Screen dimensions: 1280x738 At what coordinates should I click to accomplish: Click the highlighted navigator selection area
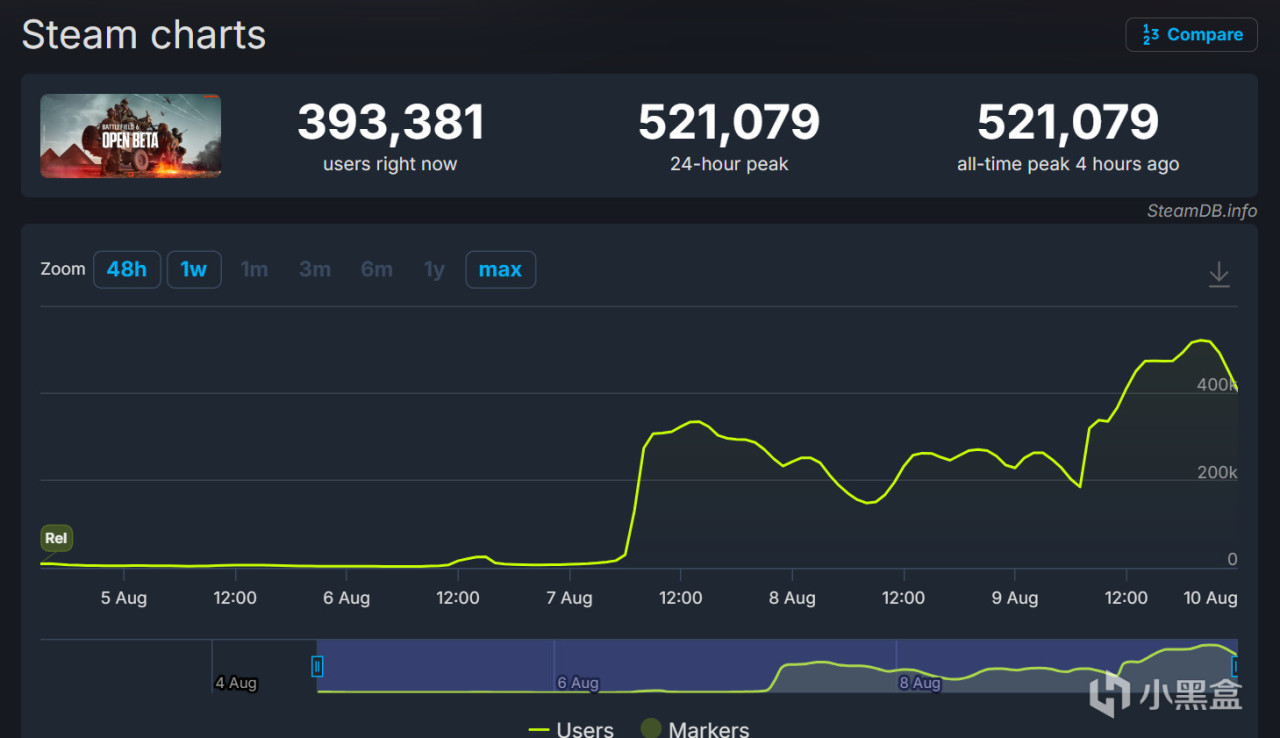(777, 665)
